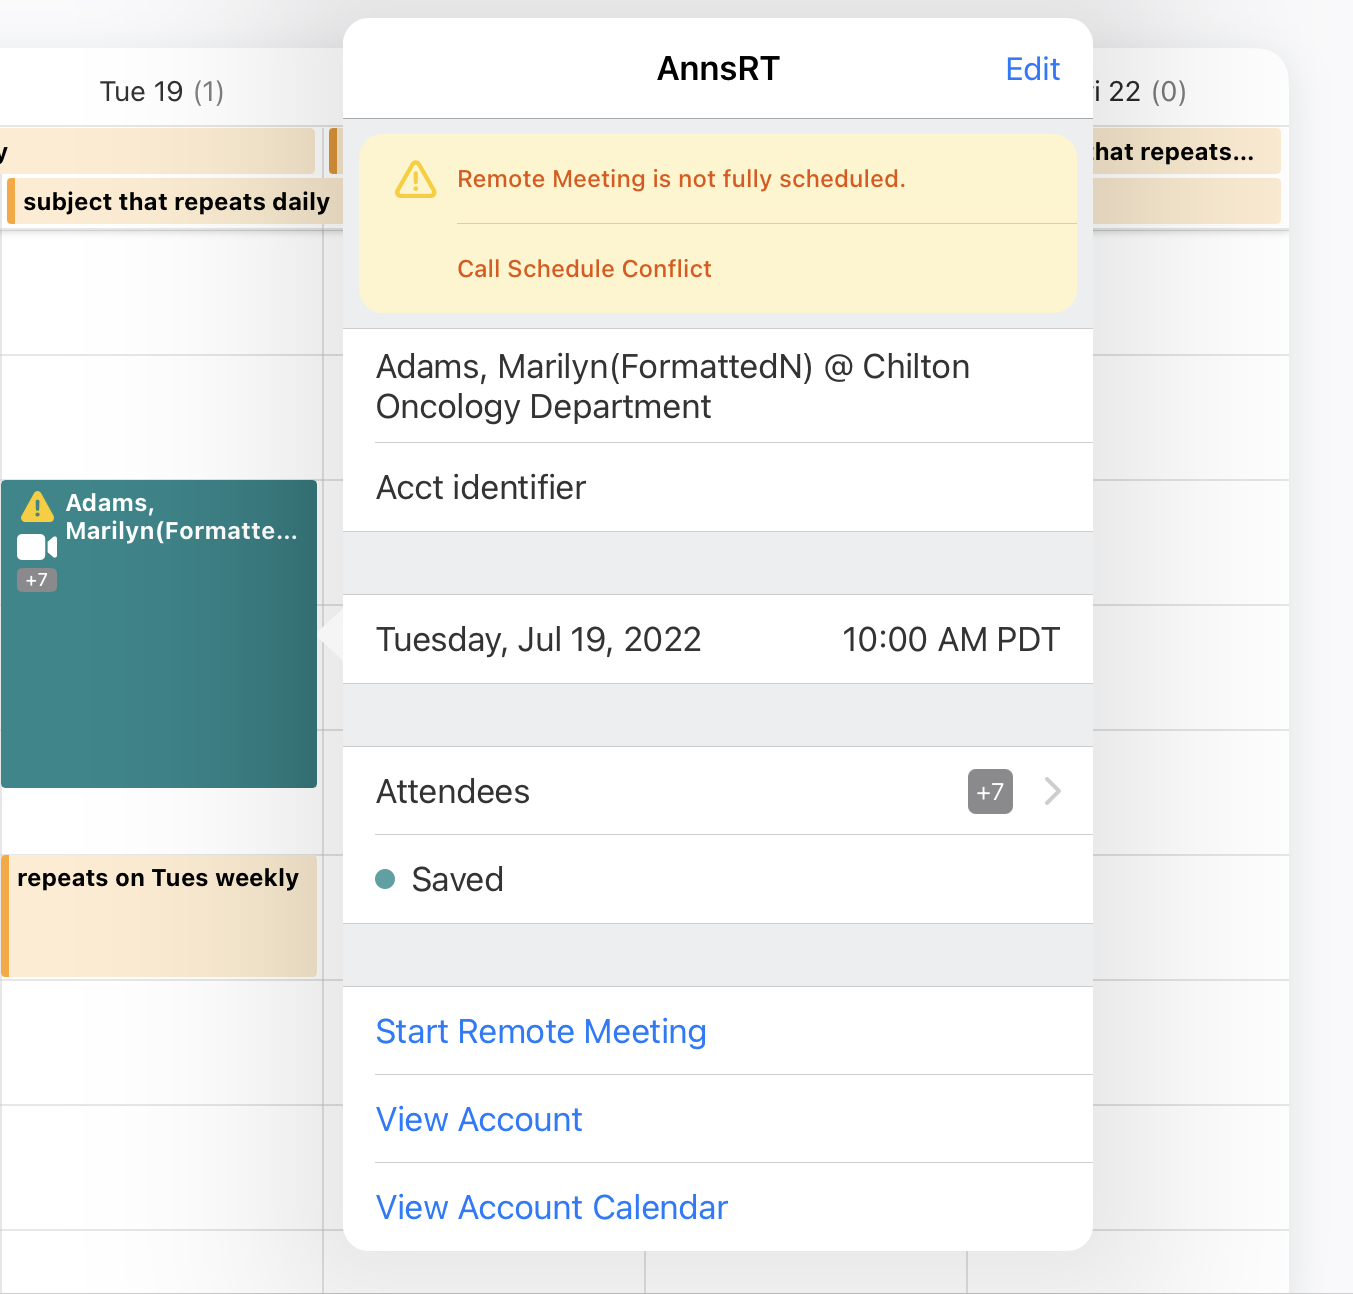Tap Edit in the popover header
Viewport: 1353px width, 1294px height.
(1032, 69)
